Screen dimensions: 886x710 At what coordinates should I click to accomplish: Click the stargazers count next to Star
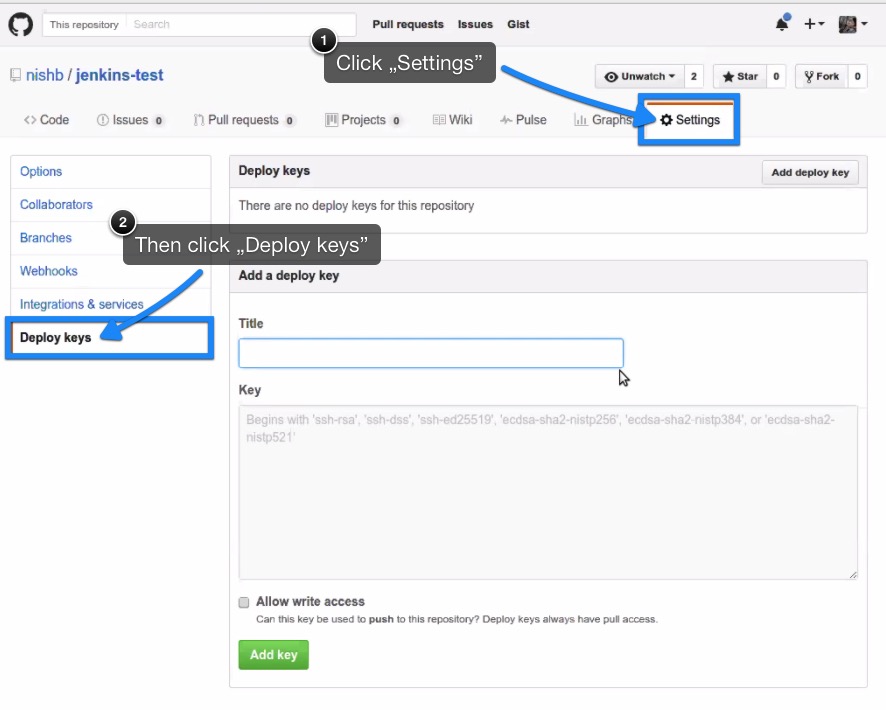[776, 76]
